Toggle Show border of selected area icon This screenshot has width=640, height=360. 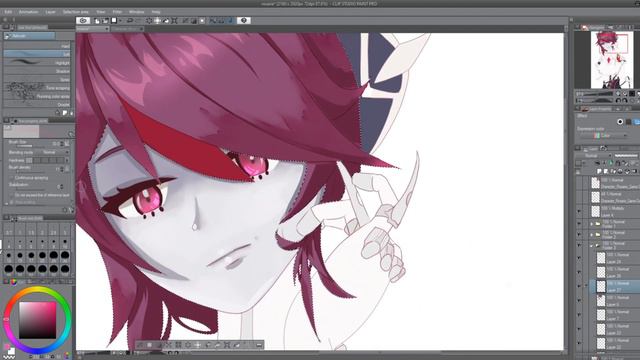click(202, 20)
